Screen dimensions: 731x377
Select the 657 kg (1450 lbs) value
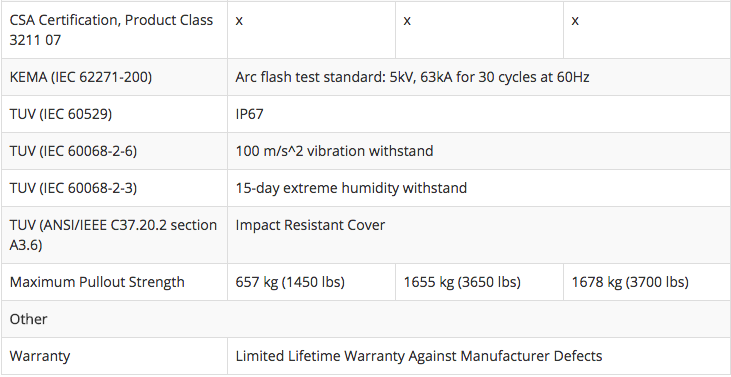[x=290, y=282]
